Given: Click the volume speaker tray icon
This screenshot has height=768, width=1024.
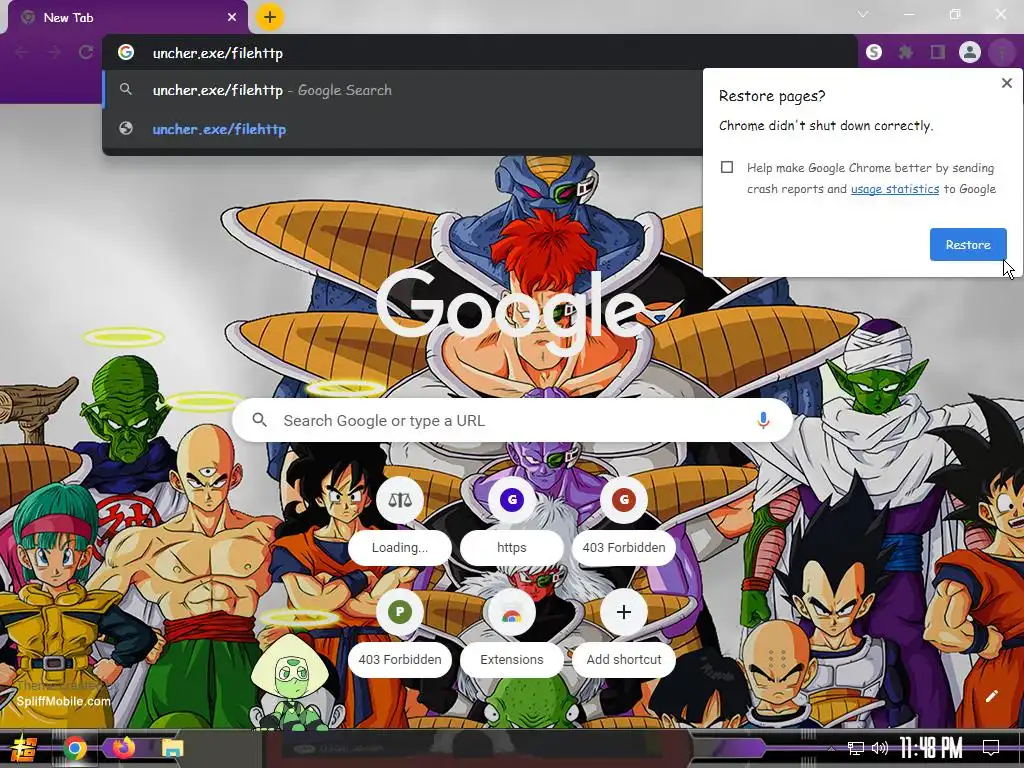Looking at the screenshot, I should coord(880,748).
